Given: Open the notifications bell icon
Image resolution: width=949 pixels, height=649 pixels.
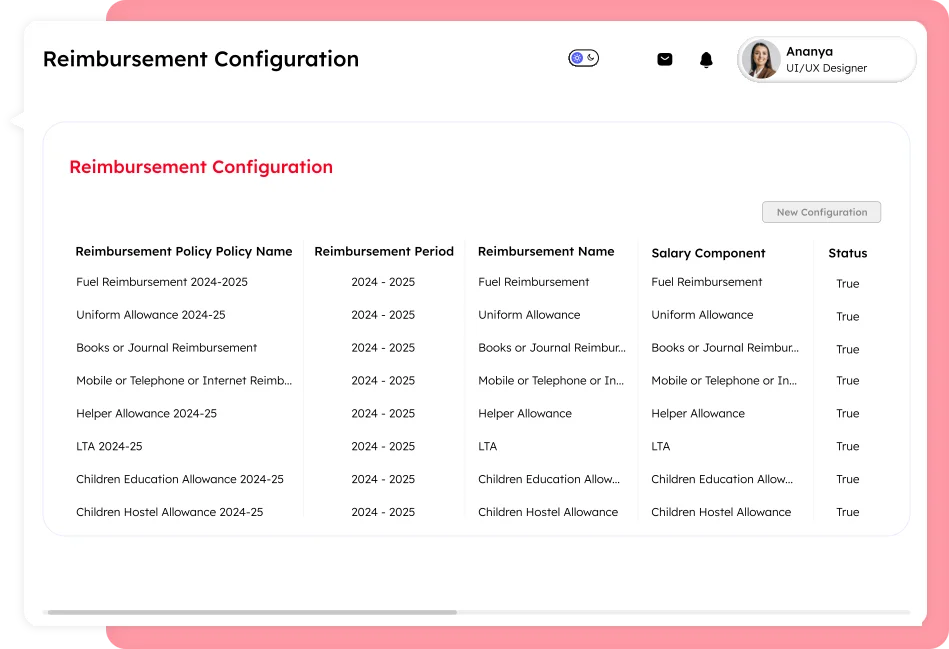Looking at the screenshot, I should coord(706,60).
